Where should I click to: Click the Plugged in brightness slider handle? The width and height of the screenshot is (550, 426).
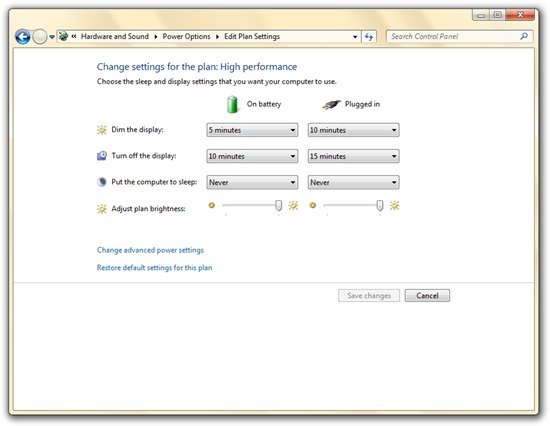click(x=380, y=206)
